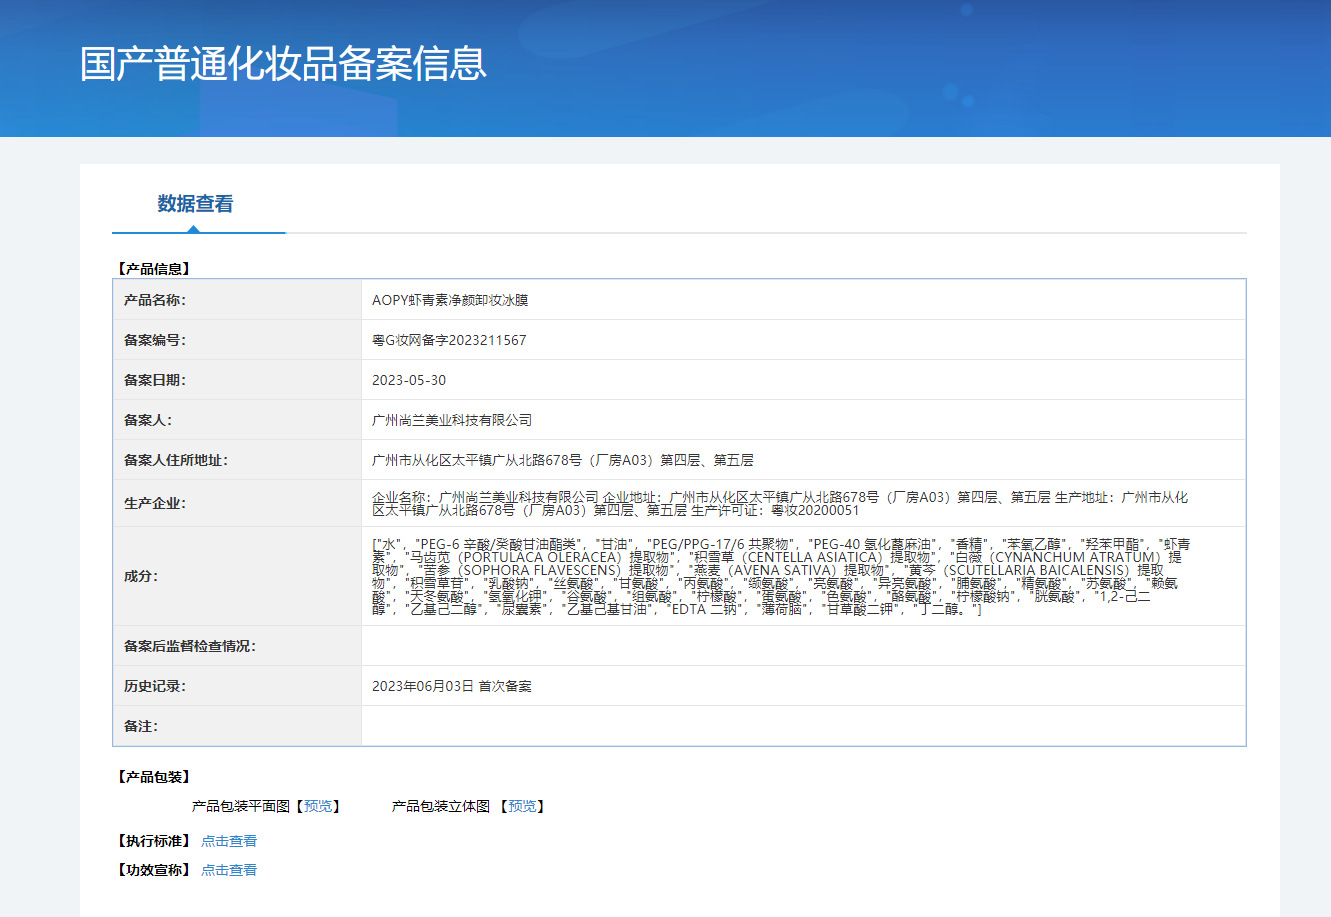Click the 备案人 value 广州尚兰美业科技有限公司

tap(452, 420)
